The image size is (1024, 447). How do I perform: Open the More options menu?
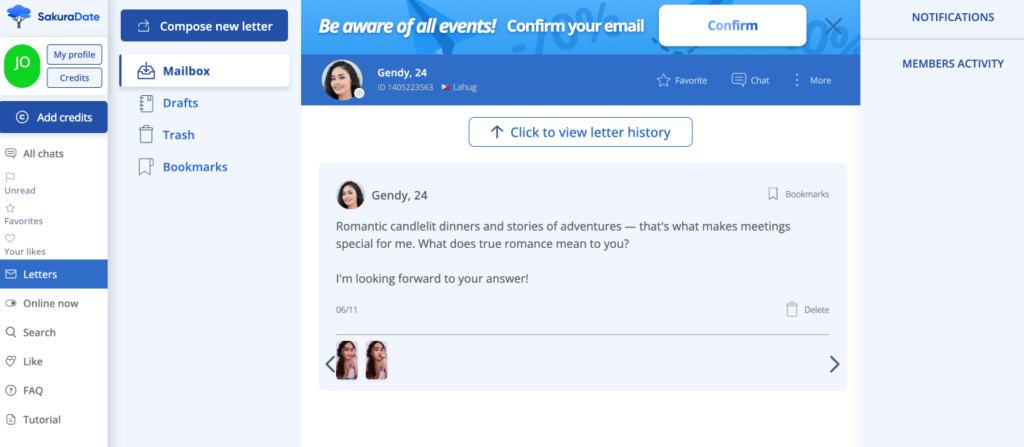click(x=797, y=80)
